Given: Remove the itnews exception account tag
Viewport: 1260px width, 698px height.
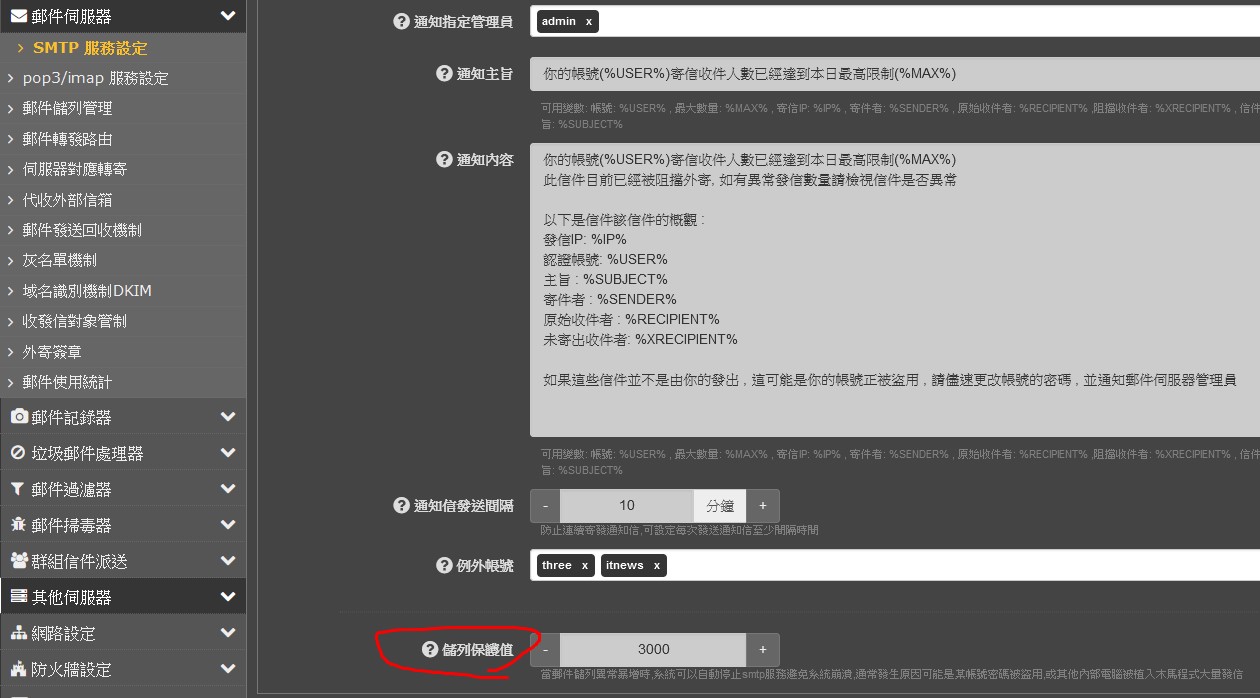Looking at the screenshot, I should click(656, 566).
